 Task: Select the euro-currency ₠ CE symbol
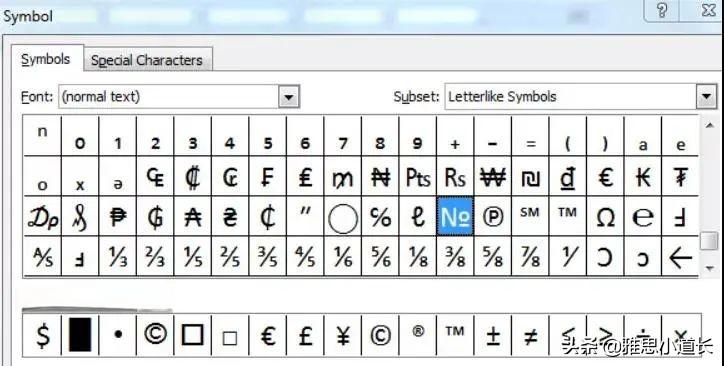coord(155,176)
